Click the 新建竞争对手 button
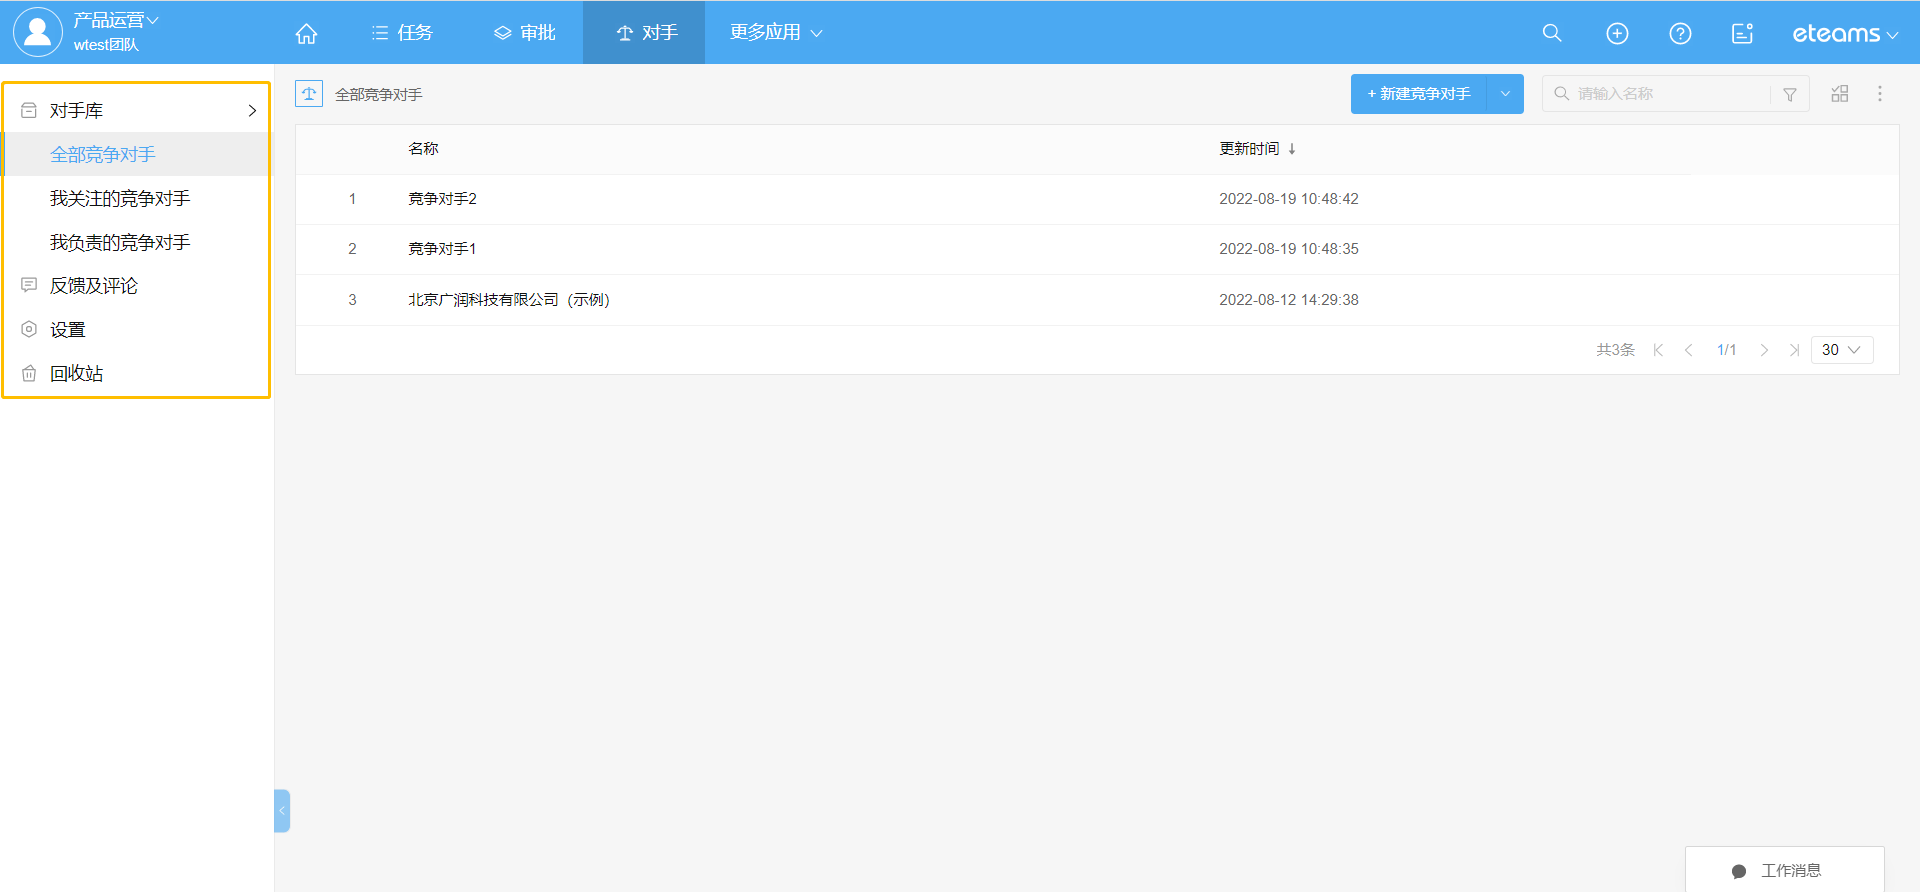Image resolution: width=1920 pixels, height=892 pixels. tap(1418, 94)
